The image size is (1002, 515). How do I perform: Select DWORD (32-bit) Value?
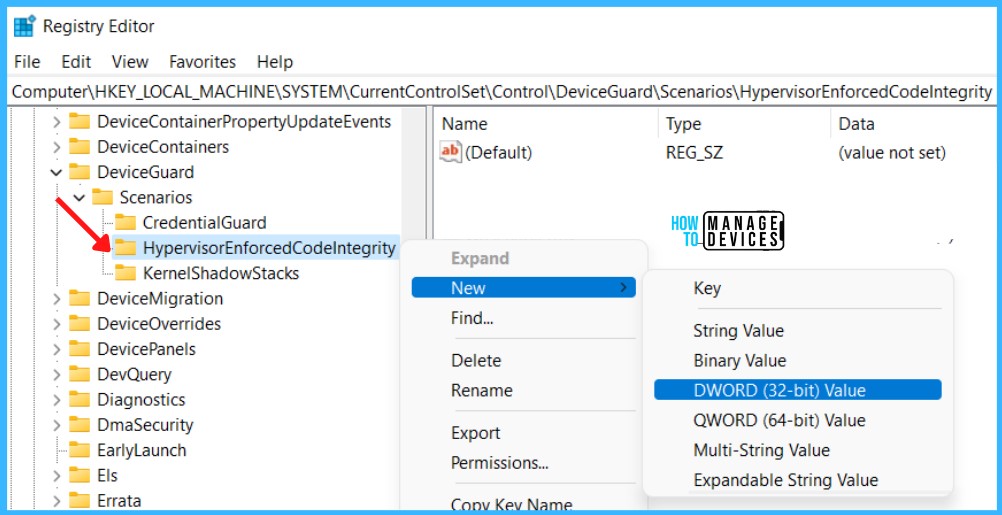[x=798, y=390]
